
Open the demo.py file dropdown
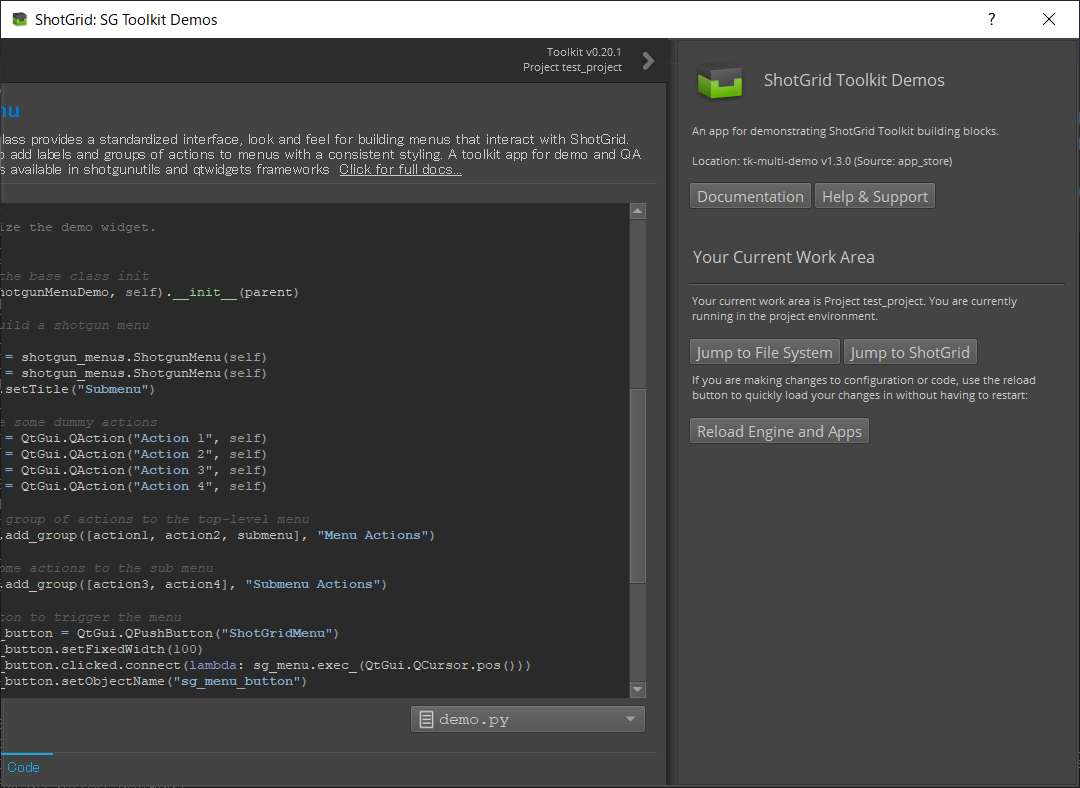click(527, 718)
